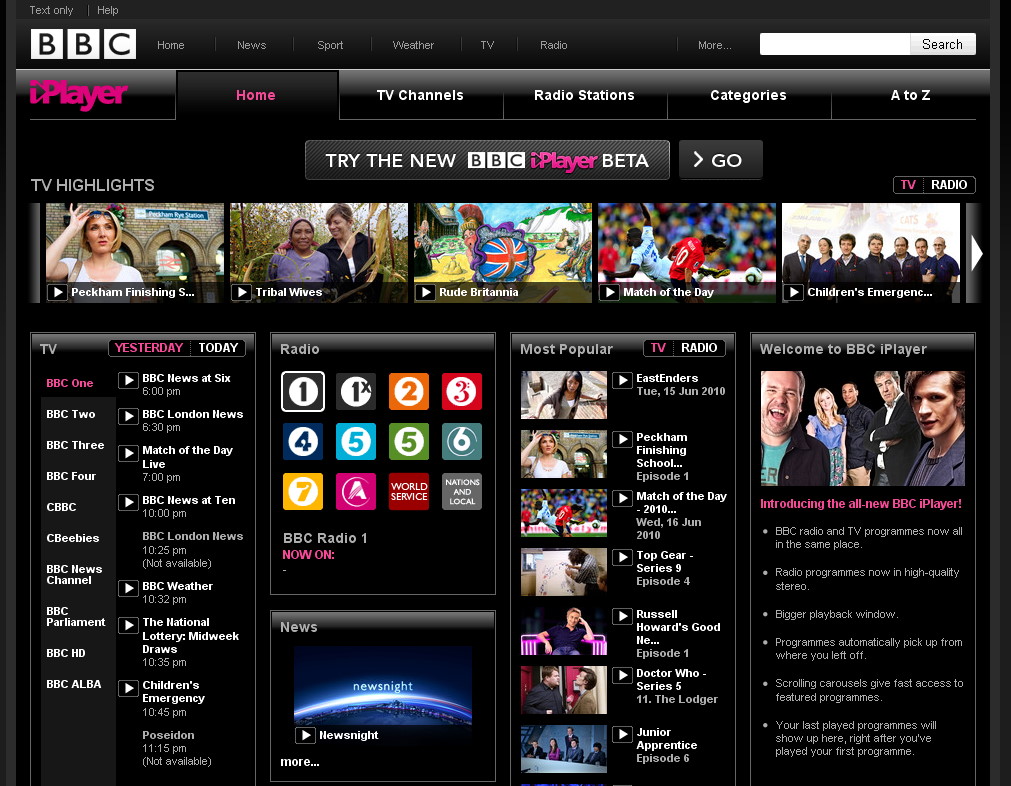
Task: Switch Most Popular to TV
Action: (x=658, y=348)
